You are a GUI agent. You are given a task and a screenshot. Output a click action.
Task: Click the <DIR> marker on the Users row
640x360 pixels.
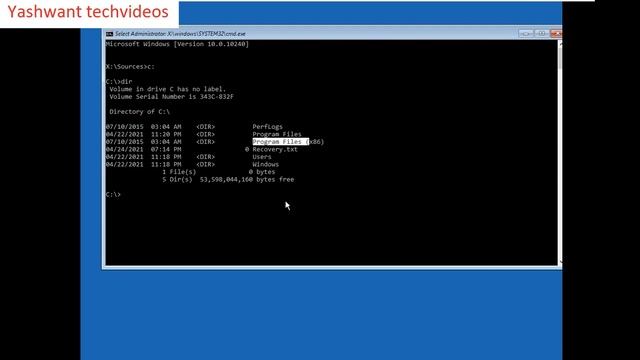coord(205,157)
